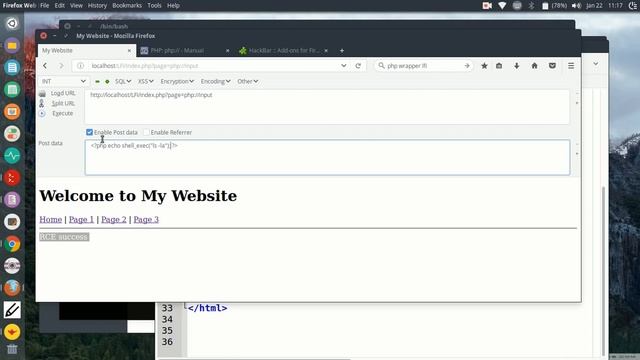
Task: Toggle Enable Post data checkbox
Action: [x=89, y=132]
